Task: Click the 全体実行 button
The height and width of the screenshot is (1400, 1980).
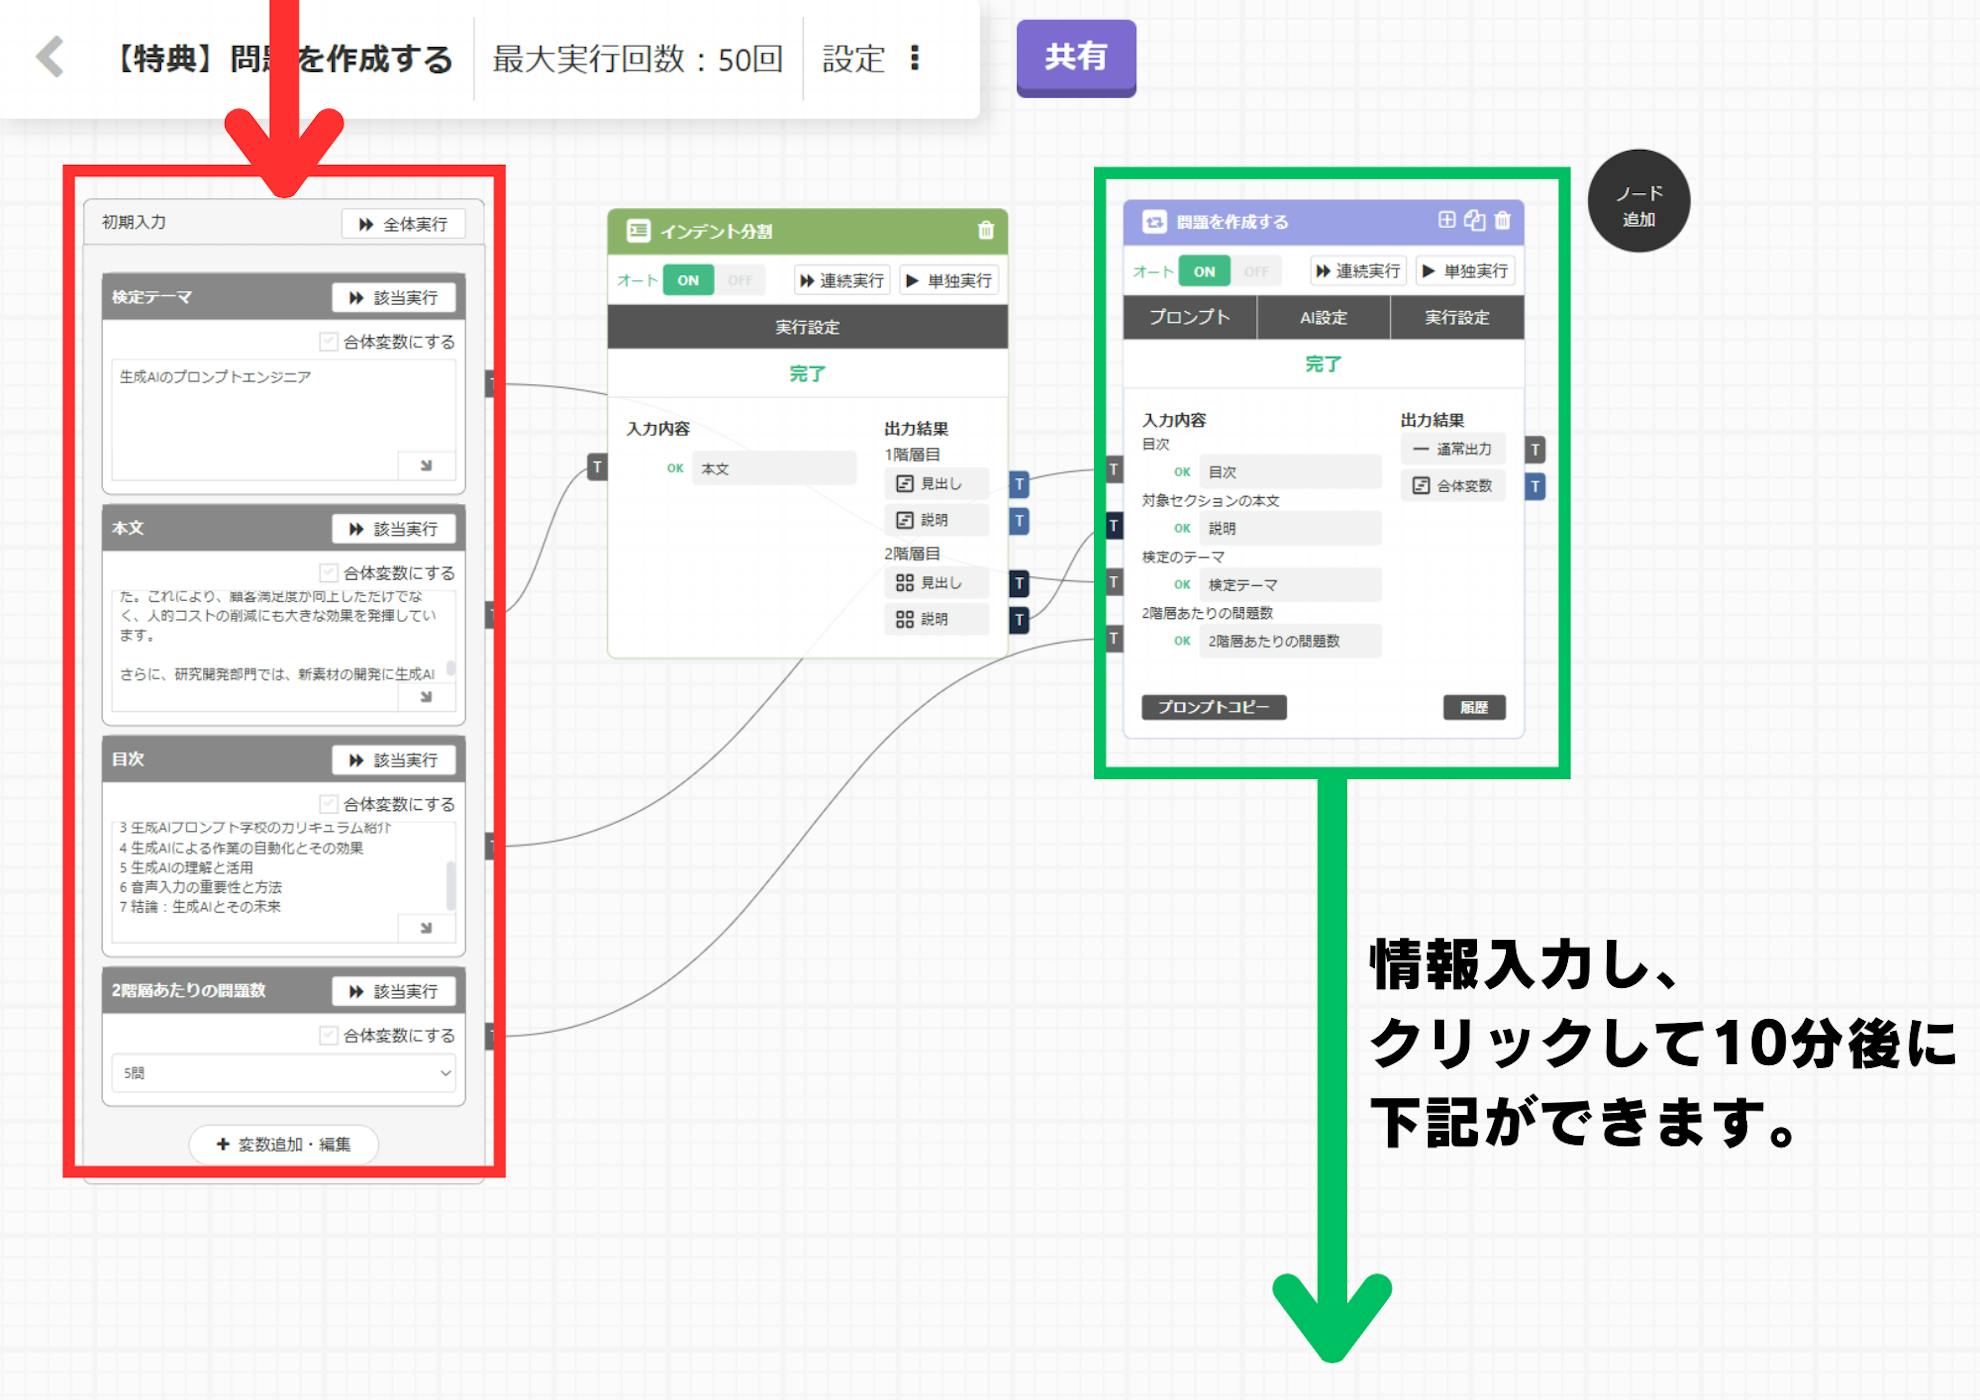Action: coord(403,224)
